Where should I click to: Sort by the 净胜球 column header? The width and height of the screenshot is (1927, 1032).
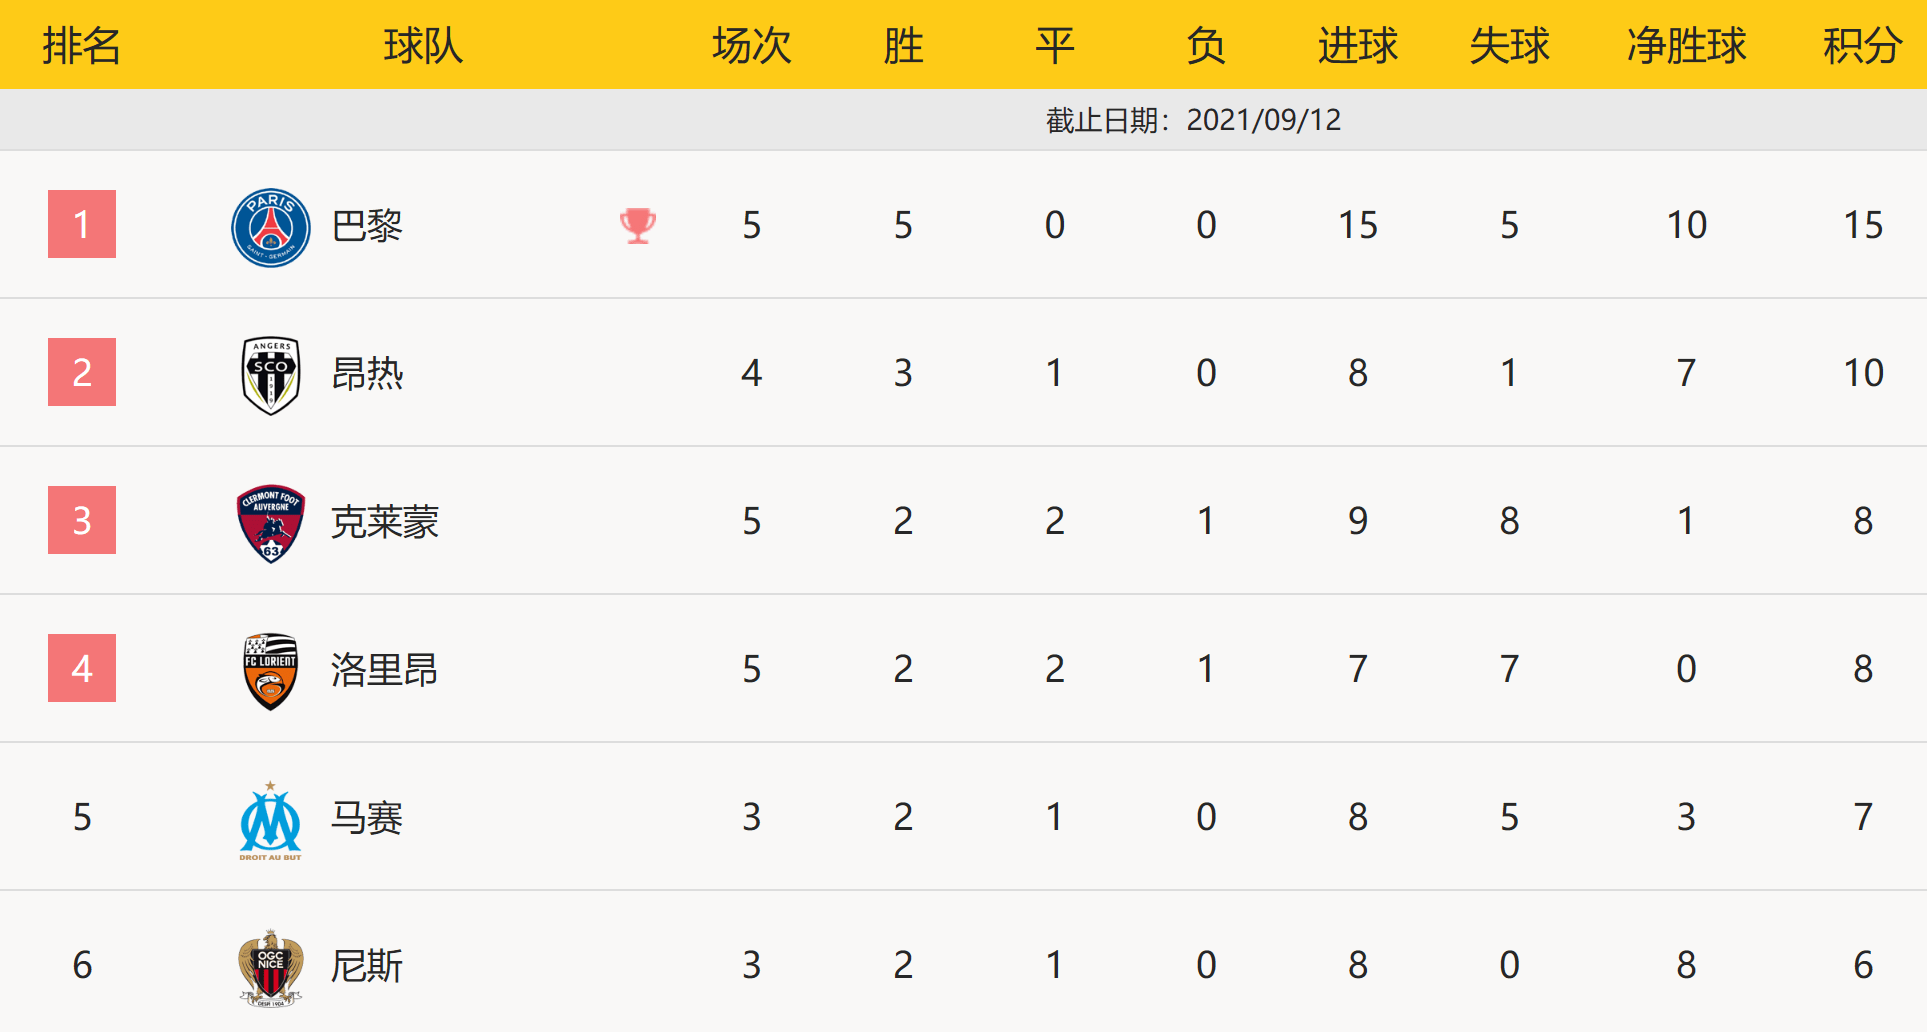point(1686,45)
